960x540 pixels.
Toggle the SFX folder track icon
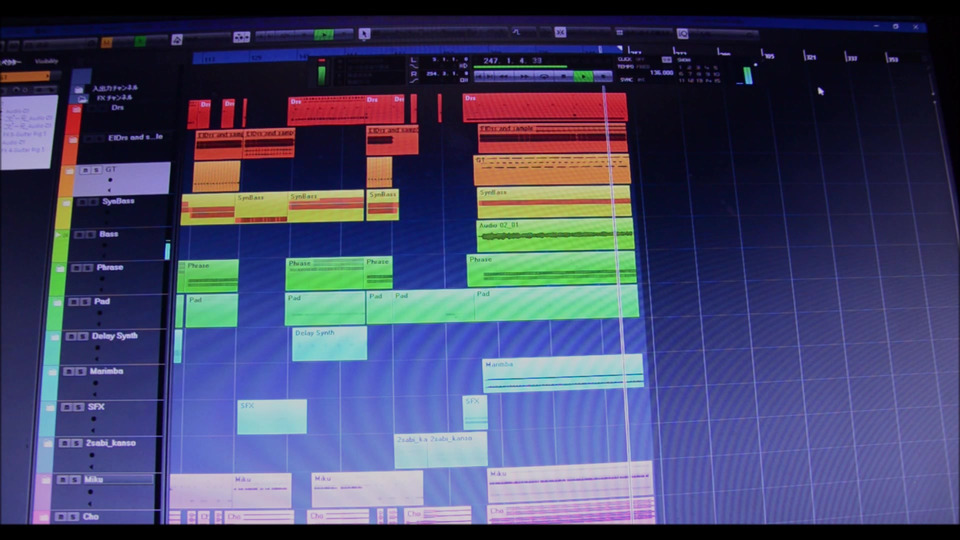pos(49,408)
